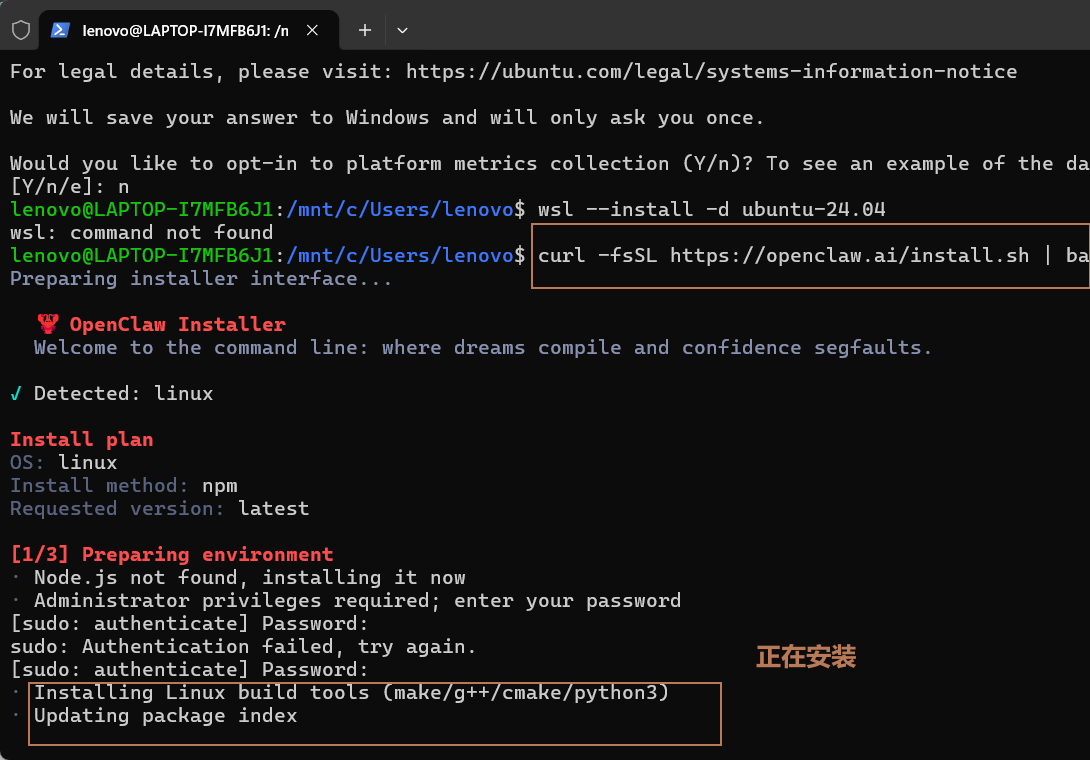Viewport: 1090px width, 760px height.
Task: Click the red Install plan heading
Action: click(82, 439)
